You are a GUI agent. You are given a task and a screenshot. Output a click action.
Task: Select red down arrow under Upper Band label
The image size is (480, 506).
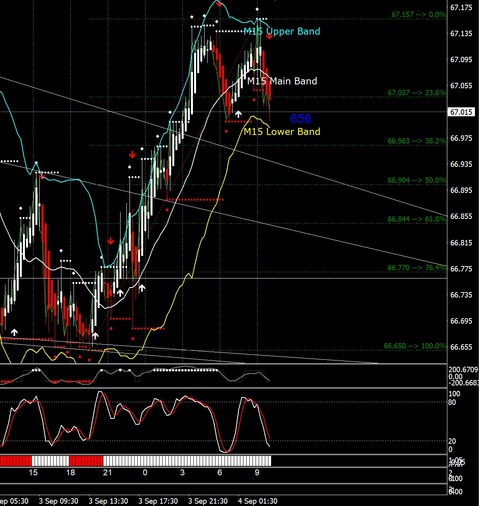(269, 36)
